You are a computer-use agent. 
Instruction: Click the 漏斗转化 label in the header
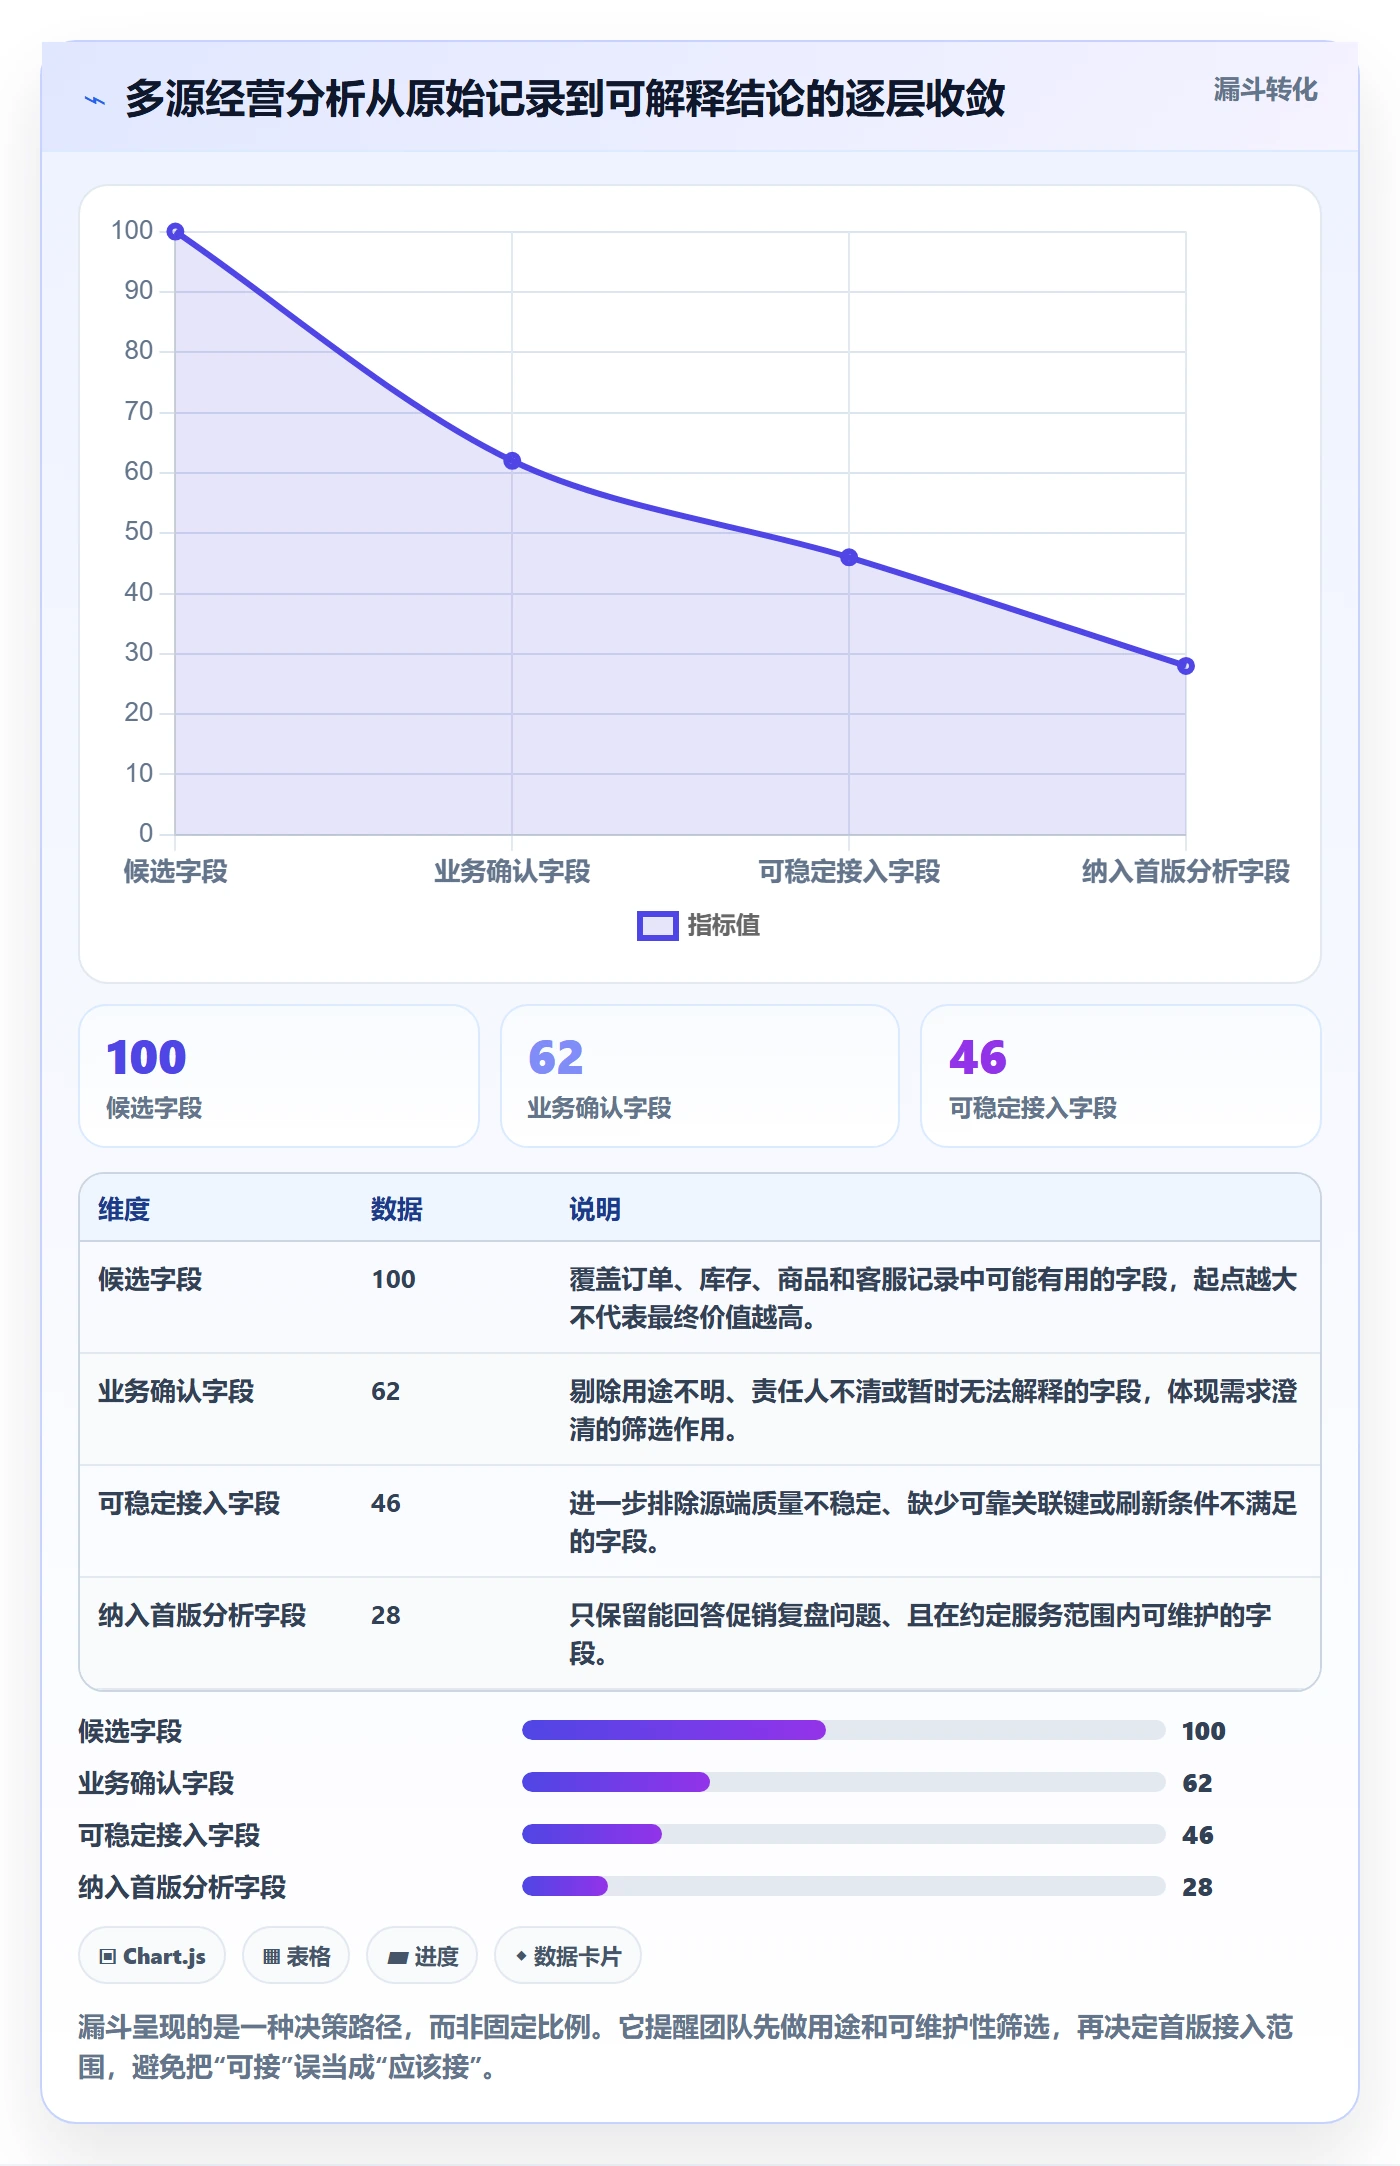pyautogui.click(x=1265, y=90)
